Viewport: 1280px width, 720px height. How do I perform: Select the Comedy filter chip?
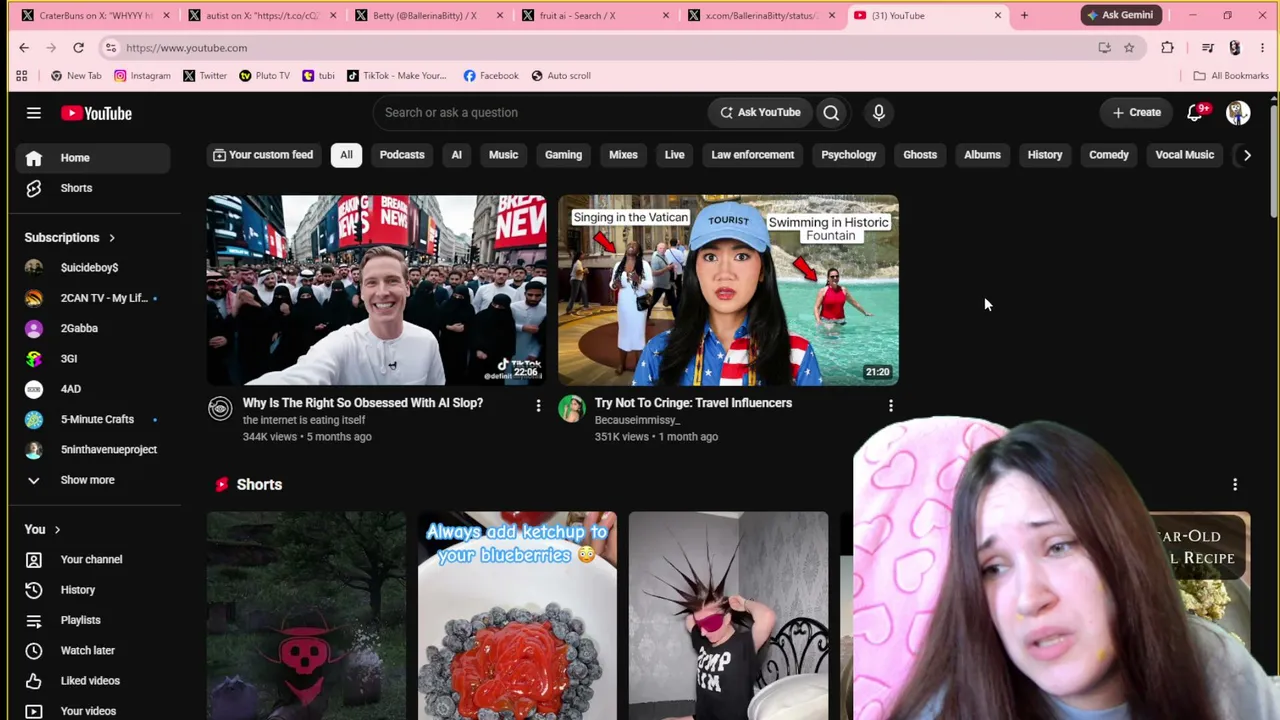click(1109, 155)
